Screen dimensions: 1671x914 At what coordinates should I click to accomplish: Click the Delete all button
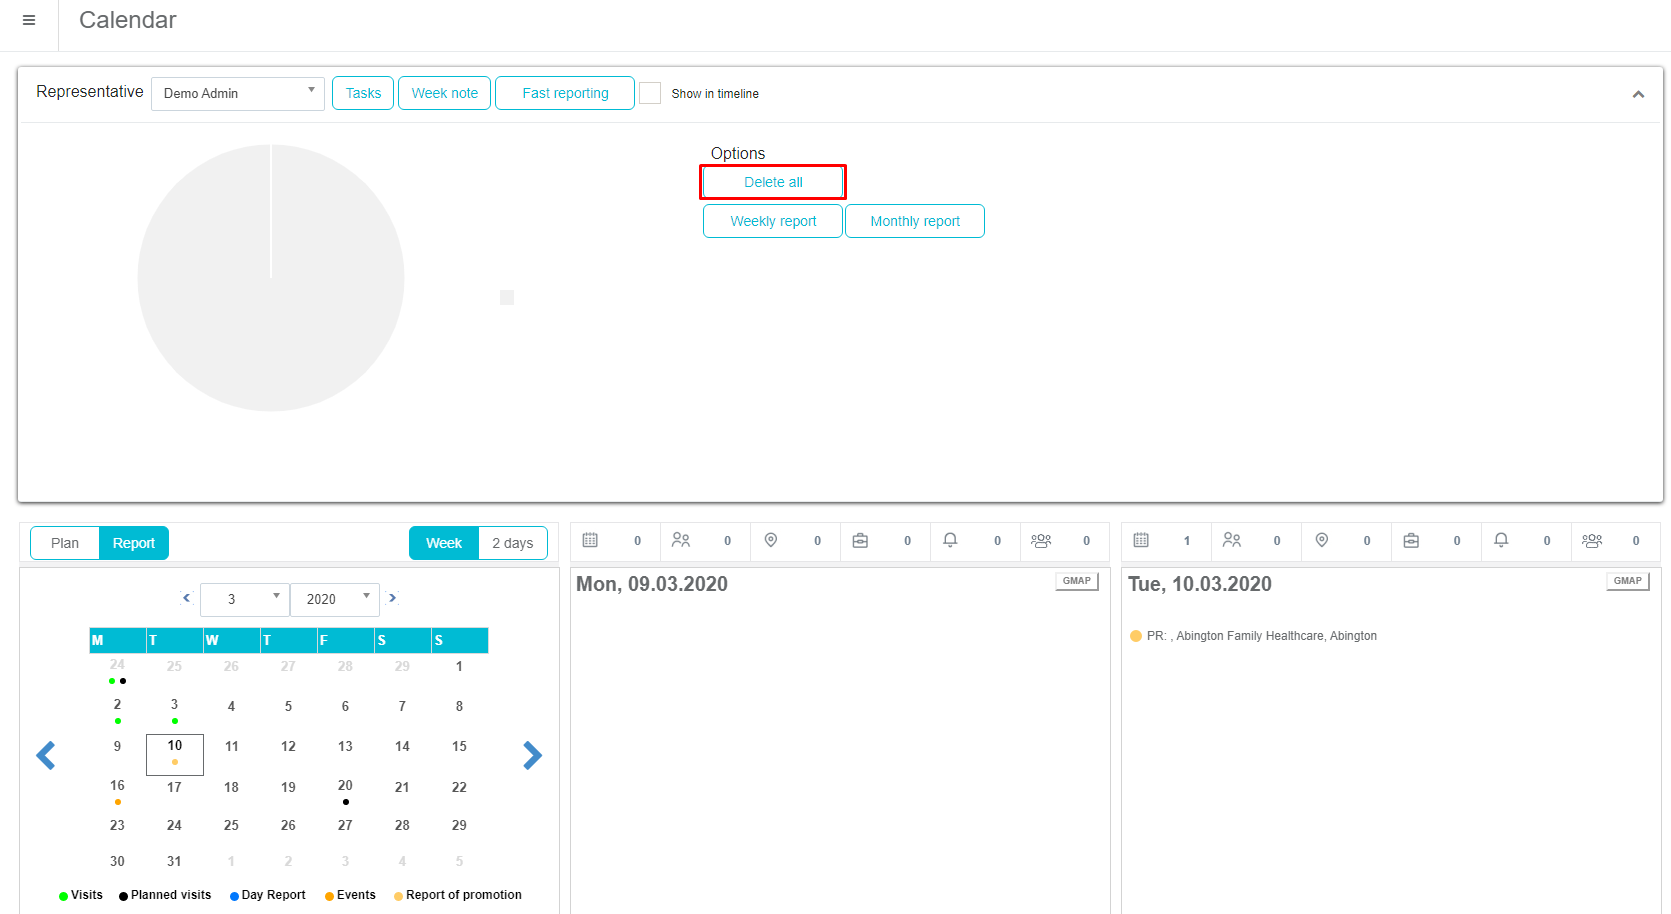[x=773, y=182]
